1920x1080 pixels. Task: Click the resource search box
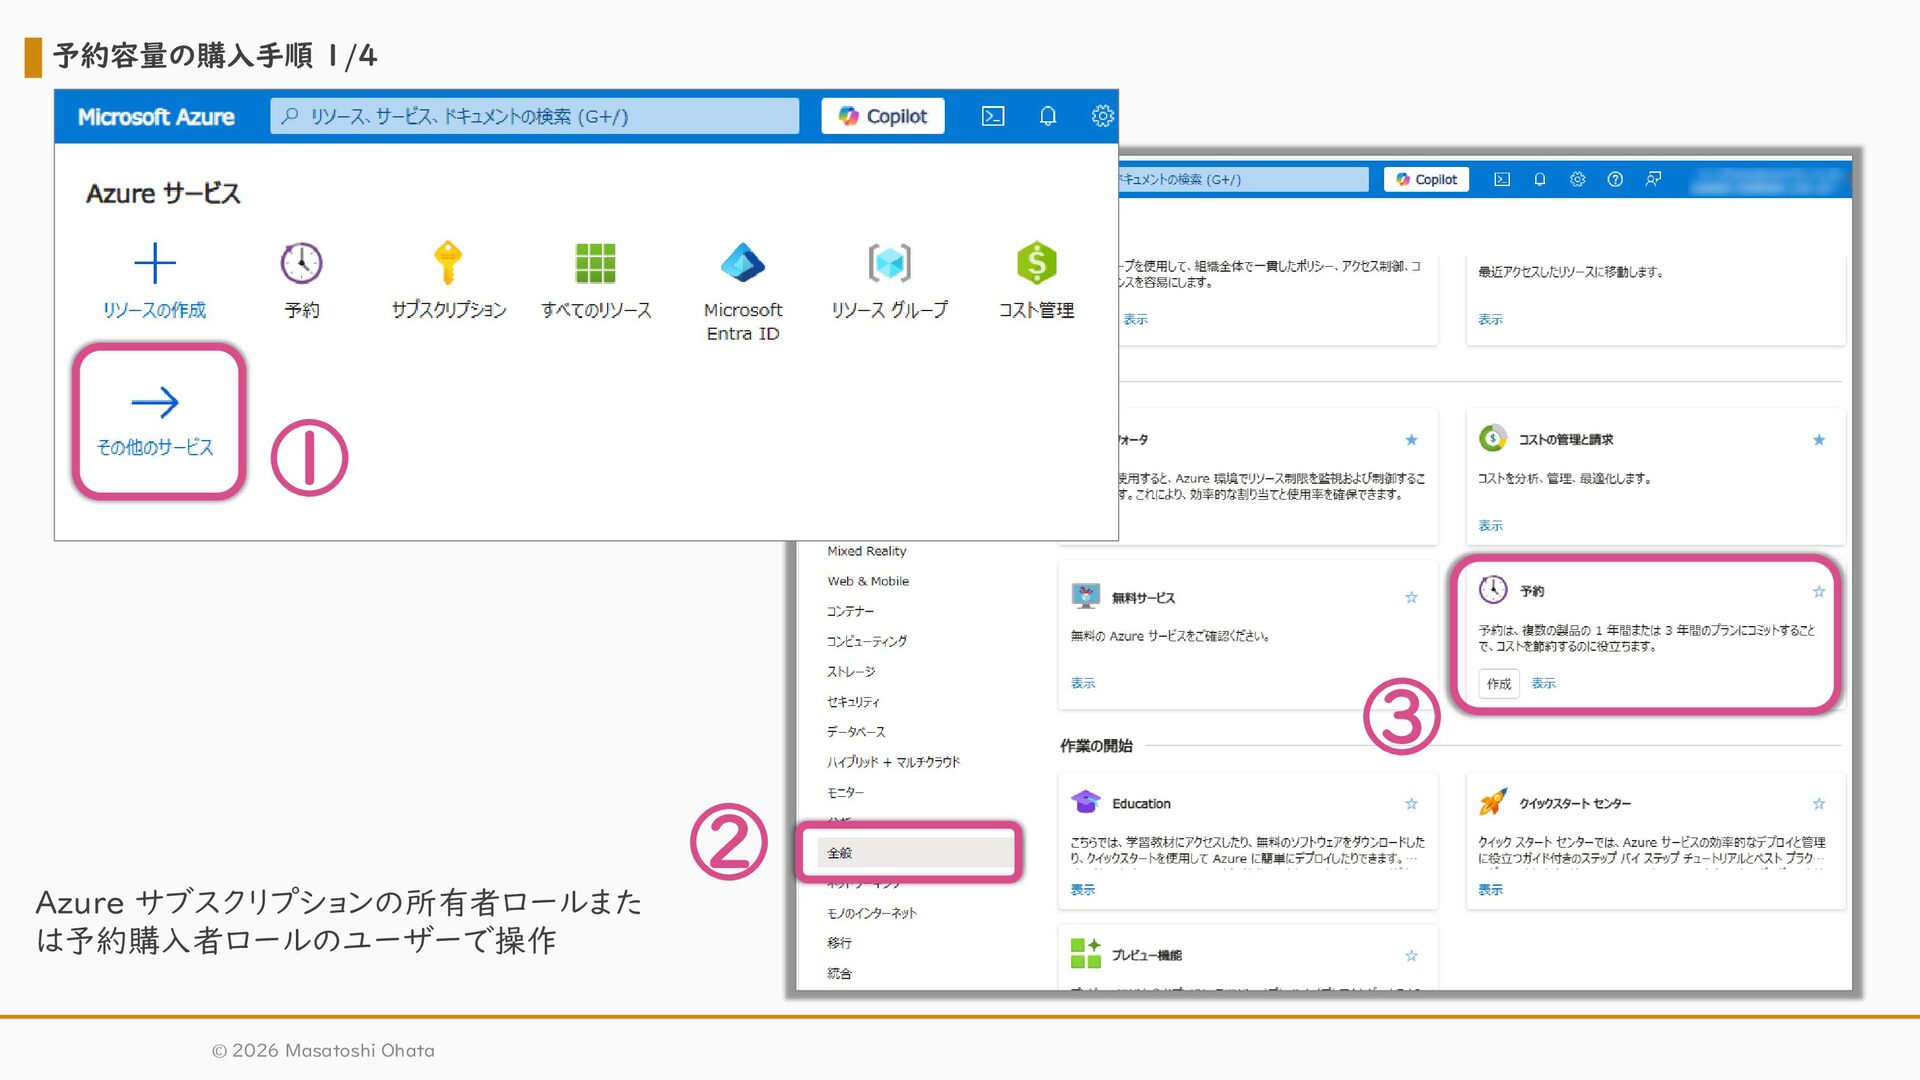(x=534, y=116)
